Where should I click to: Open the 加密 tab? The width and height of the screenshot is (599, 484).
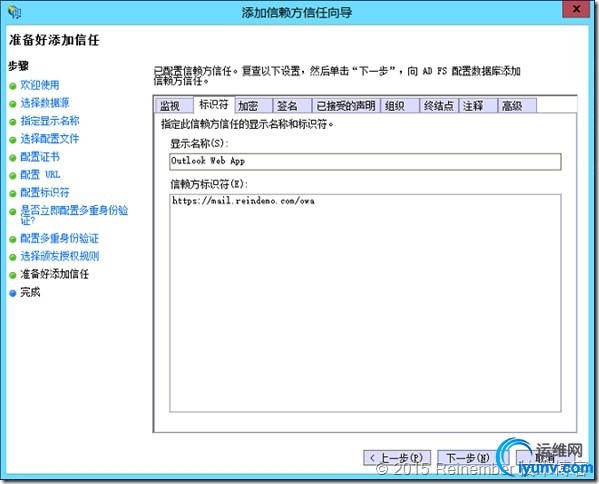pyautogui.click(x=254, y=106)
